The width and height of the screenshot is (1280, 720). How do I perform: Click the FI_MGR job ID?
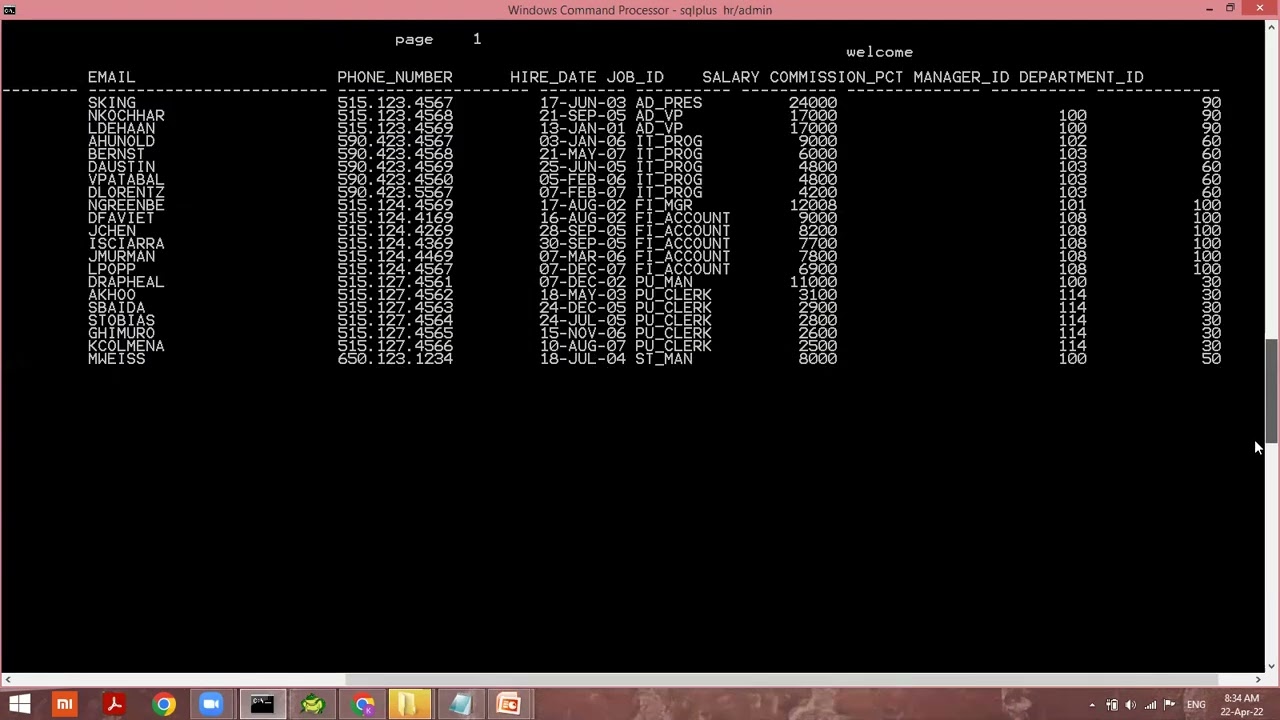pyautogui.click(x=664, y=205)
